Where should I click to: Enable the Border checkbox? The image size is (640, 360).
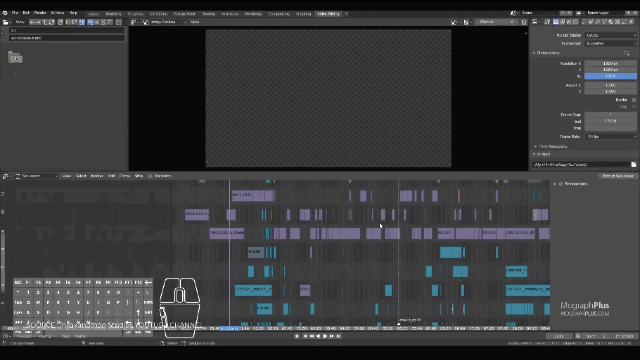(x=634, y=100)
